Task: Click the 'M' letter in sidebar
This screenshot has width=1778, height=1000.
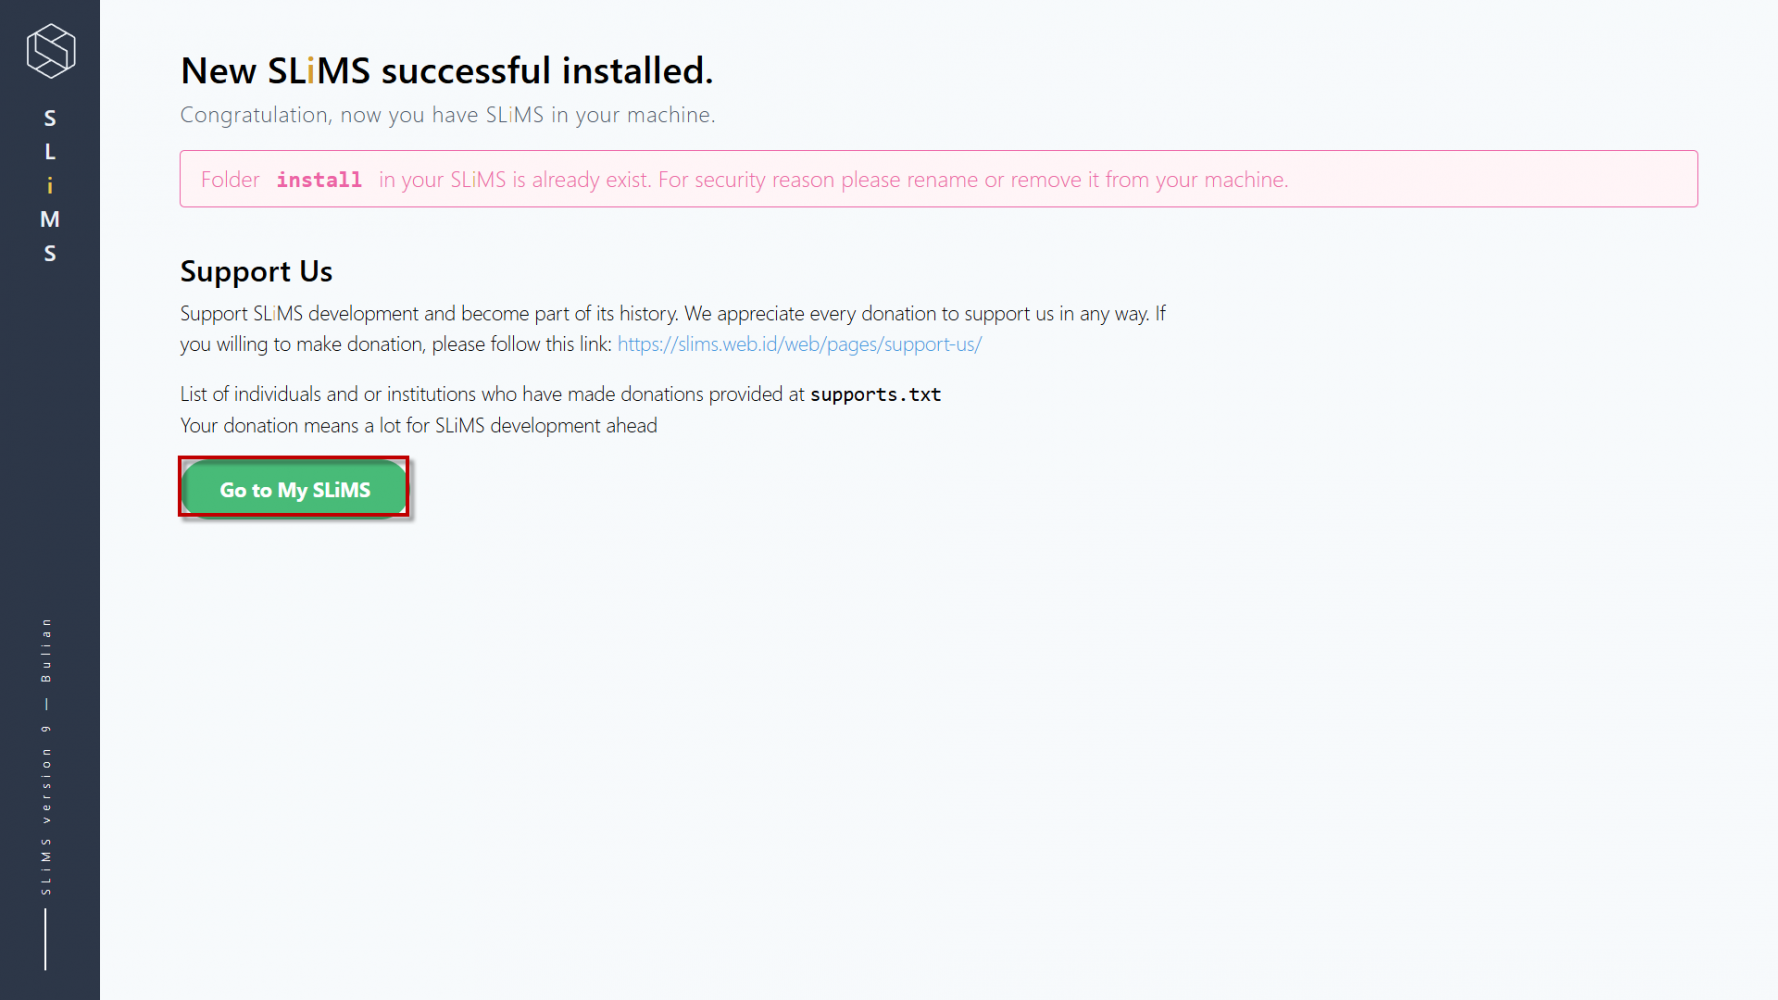Action: pyautogui.click(x=50, y=220)
